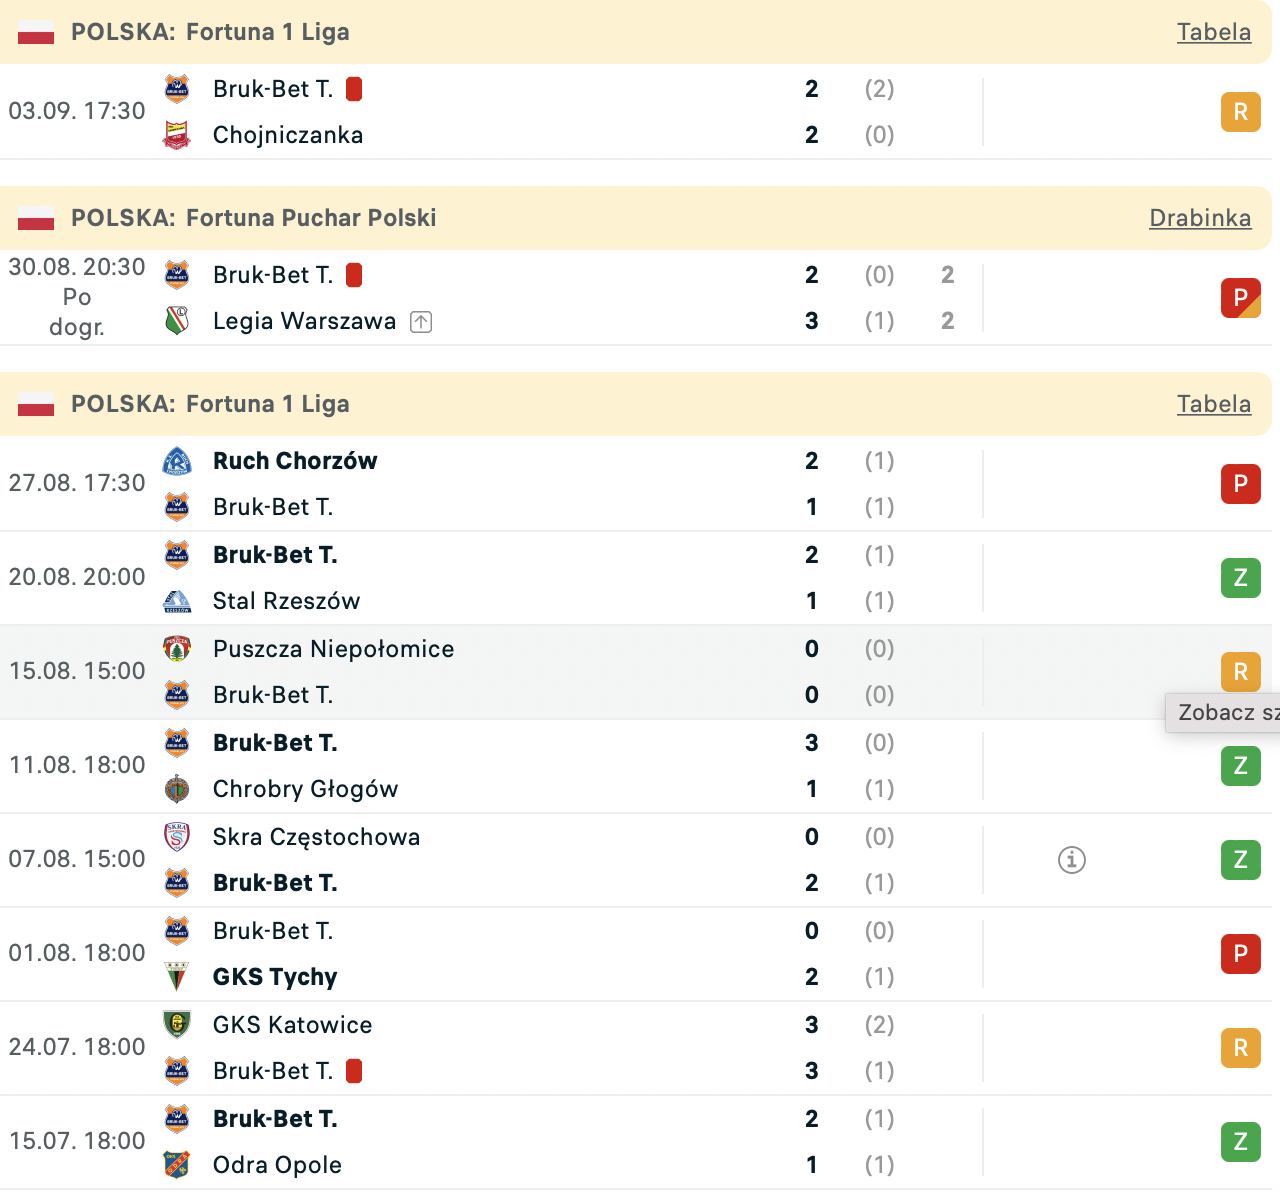Image resolution: width=1280 pixels, height=1192 pixels.
Task: Open the Tabela link in the top league header
Action: (x=1213, y=32)
